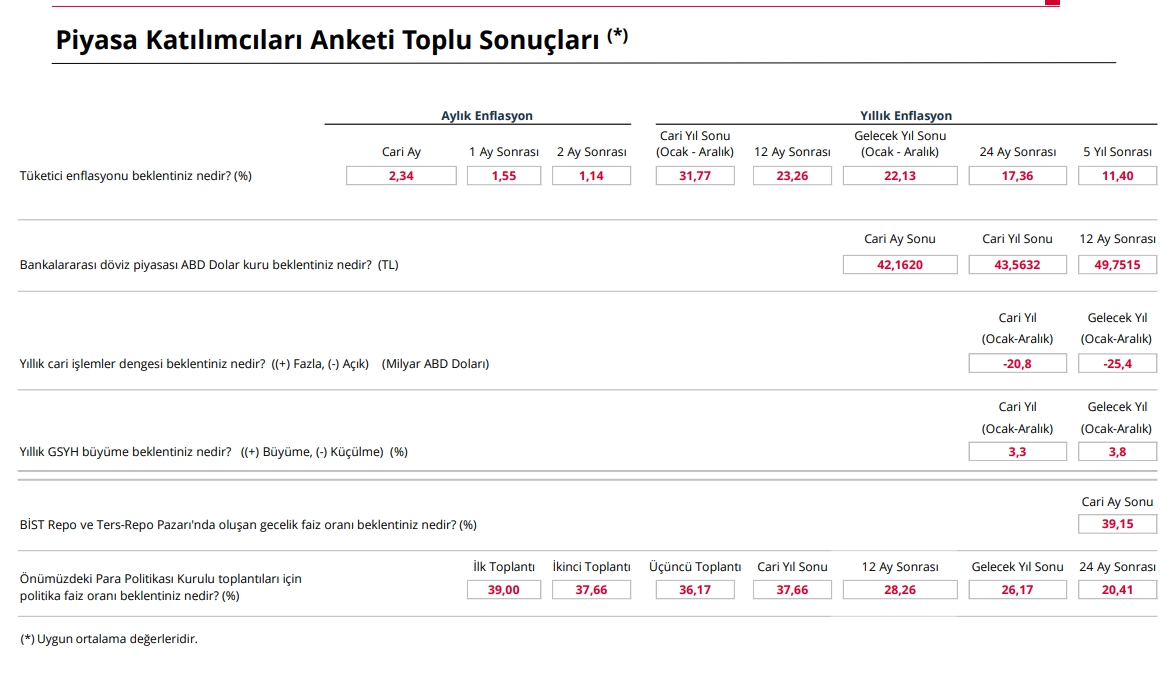Click the Yıllık Enflasyon column group header
The width and height of the screenshot is (1171, 674).
(906, 116)
